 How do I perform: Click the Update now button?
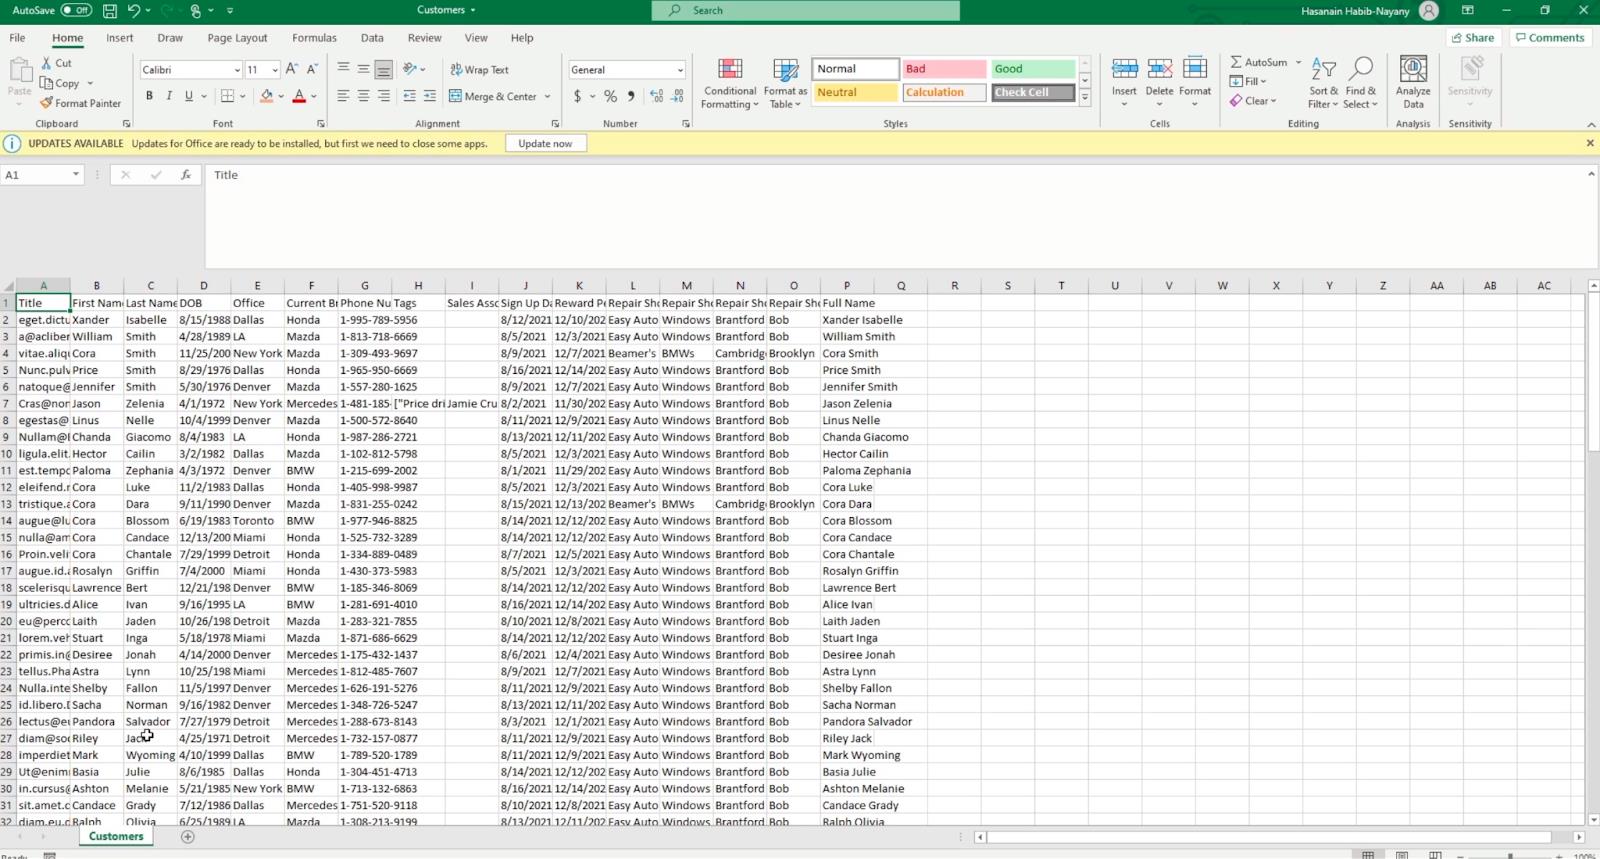coord(545,143)
